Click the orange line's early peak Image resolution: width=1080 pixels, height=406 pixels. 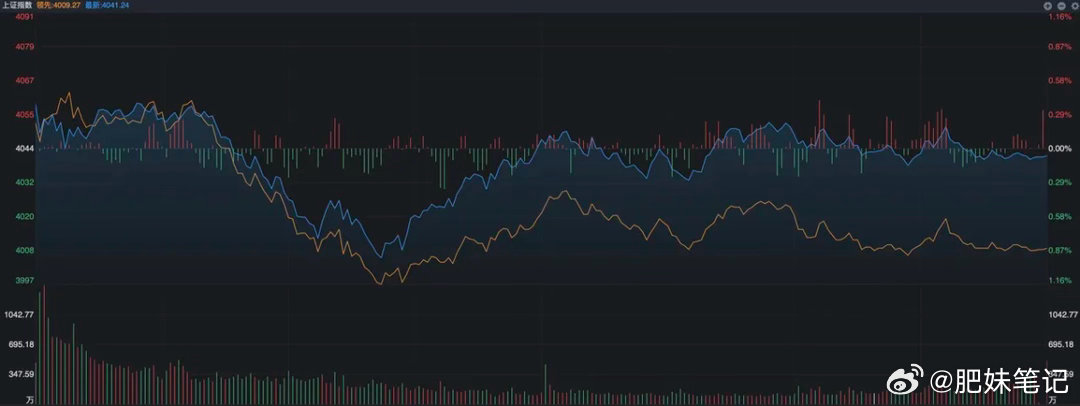(x=68, y=94)
